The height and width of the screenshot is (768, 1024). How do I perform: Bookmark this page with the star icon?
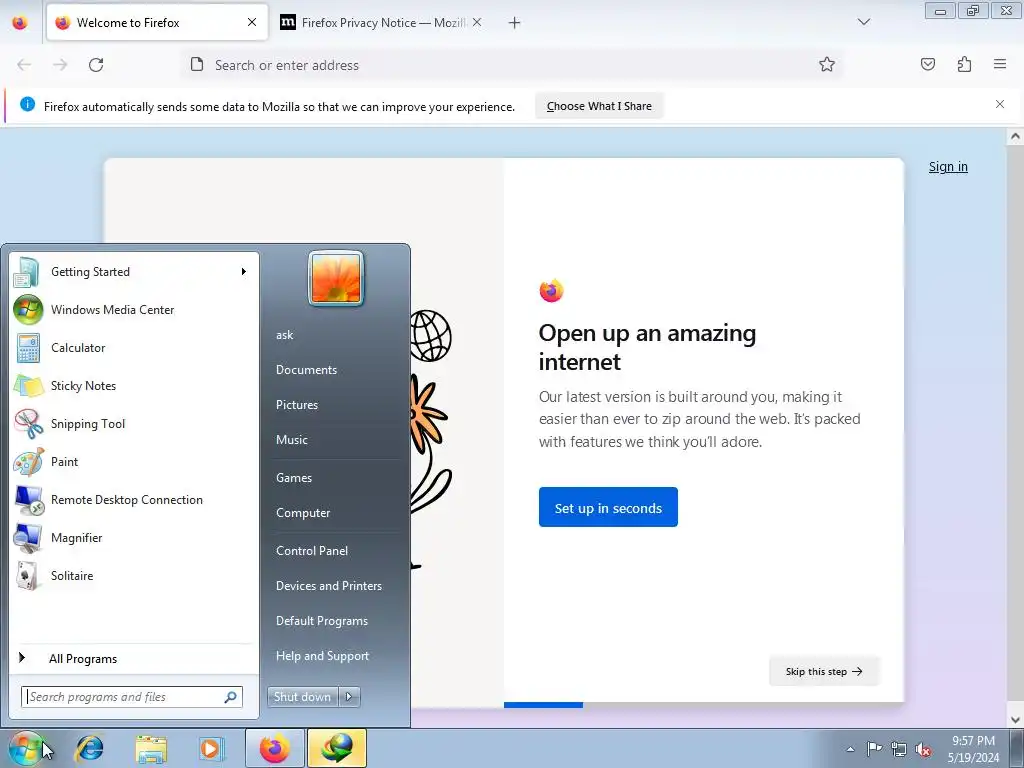pyautogui.click(x=827, y=64)
